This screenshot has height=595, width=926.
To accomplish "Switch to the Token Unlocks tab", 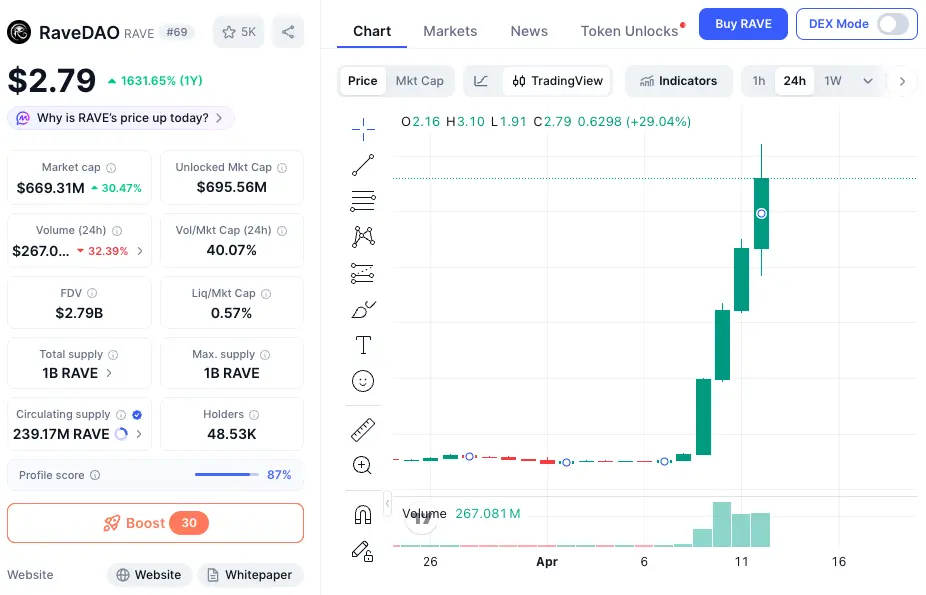I will coord(629,31).
